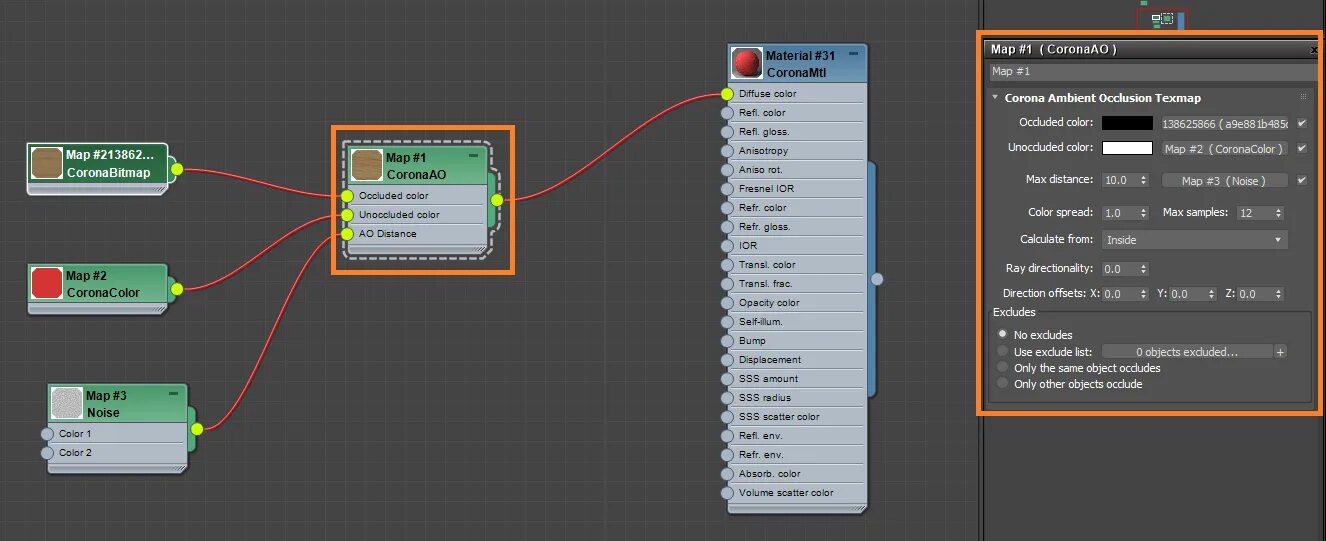
Task: Click the red CoronaColor node thumbnail
Action: coord(47,284)
